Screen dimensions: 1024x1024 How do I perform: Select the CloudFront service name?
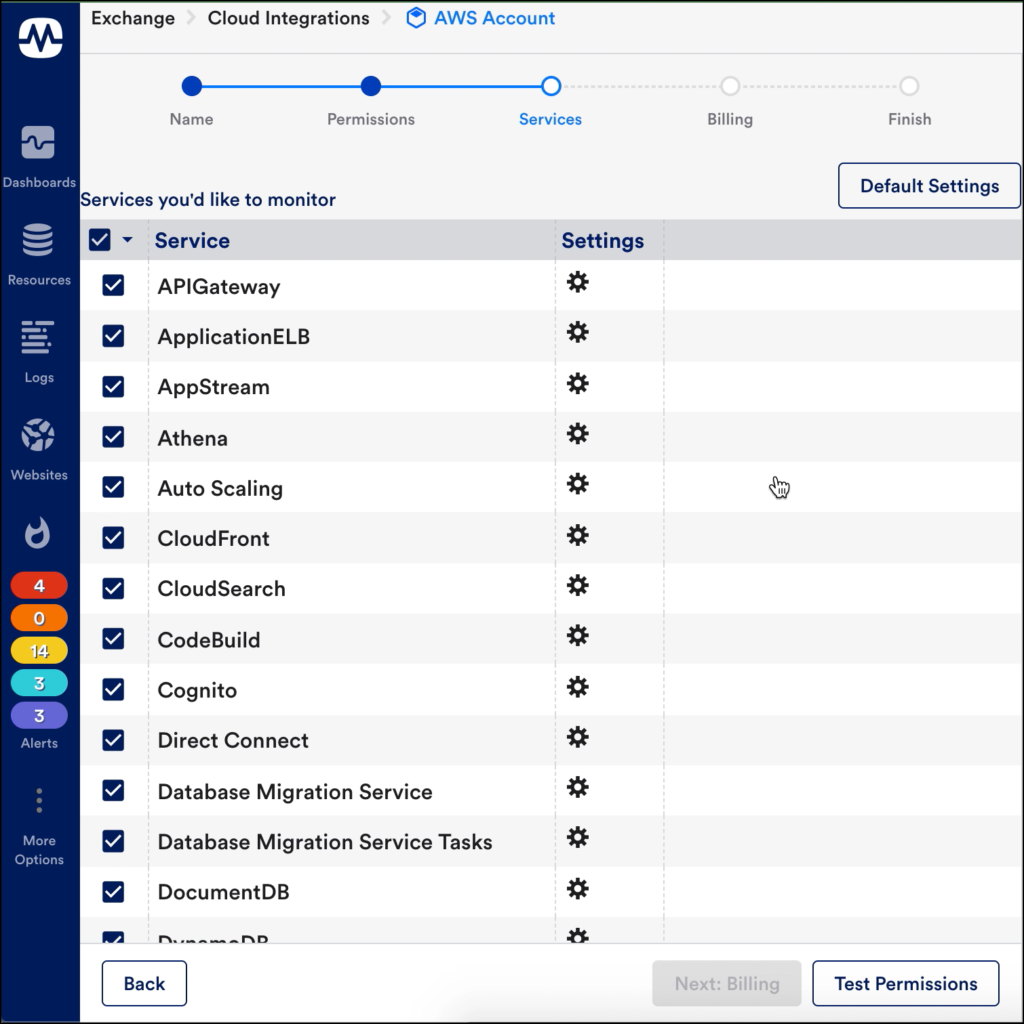coord(214,539)
